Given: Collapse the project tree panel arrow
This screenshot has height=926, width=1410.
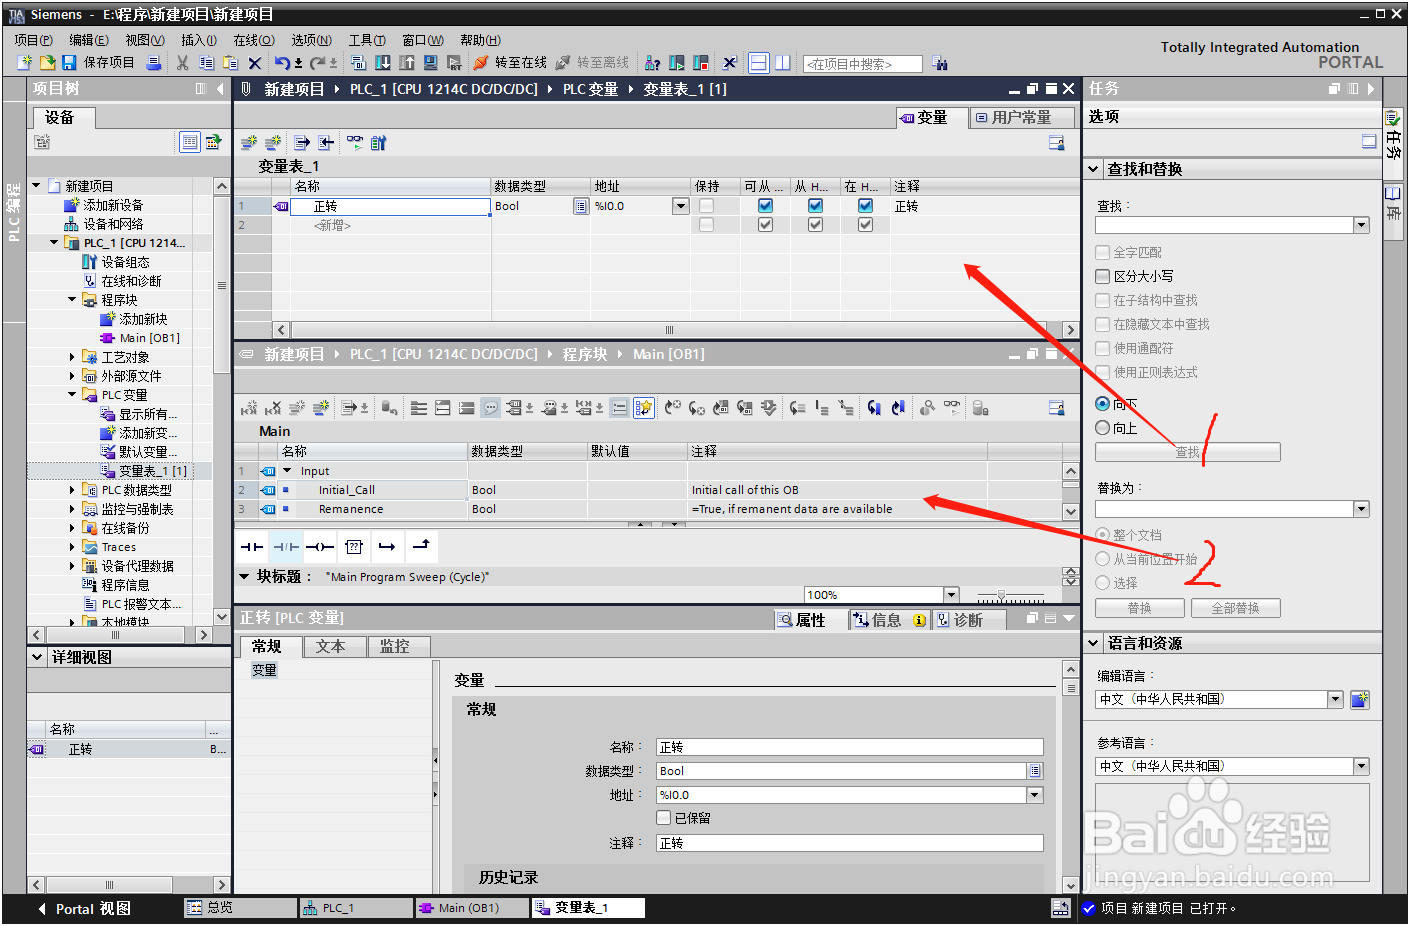Looking at the screenshot, I should 220,89.
